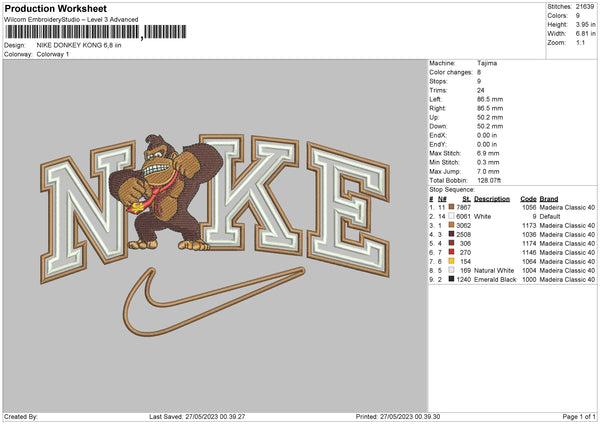The width and height of the screenshot is (600, 424).
Task: Click the Code column header
Action: click(528, 199)
